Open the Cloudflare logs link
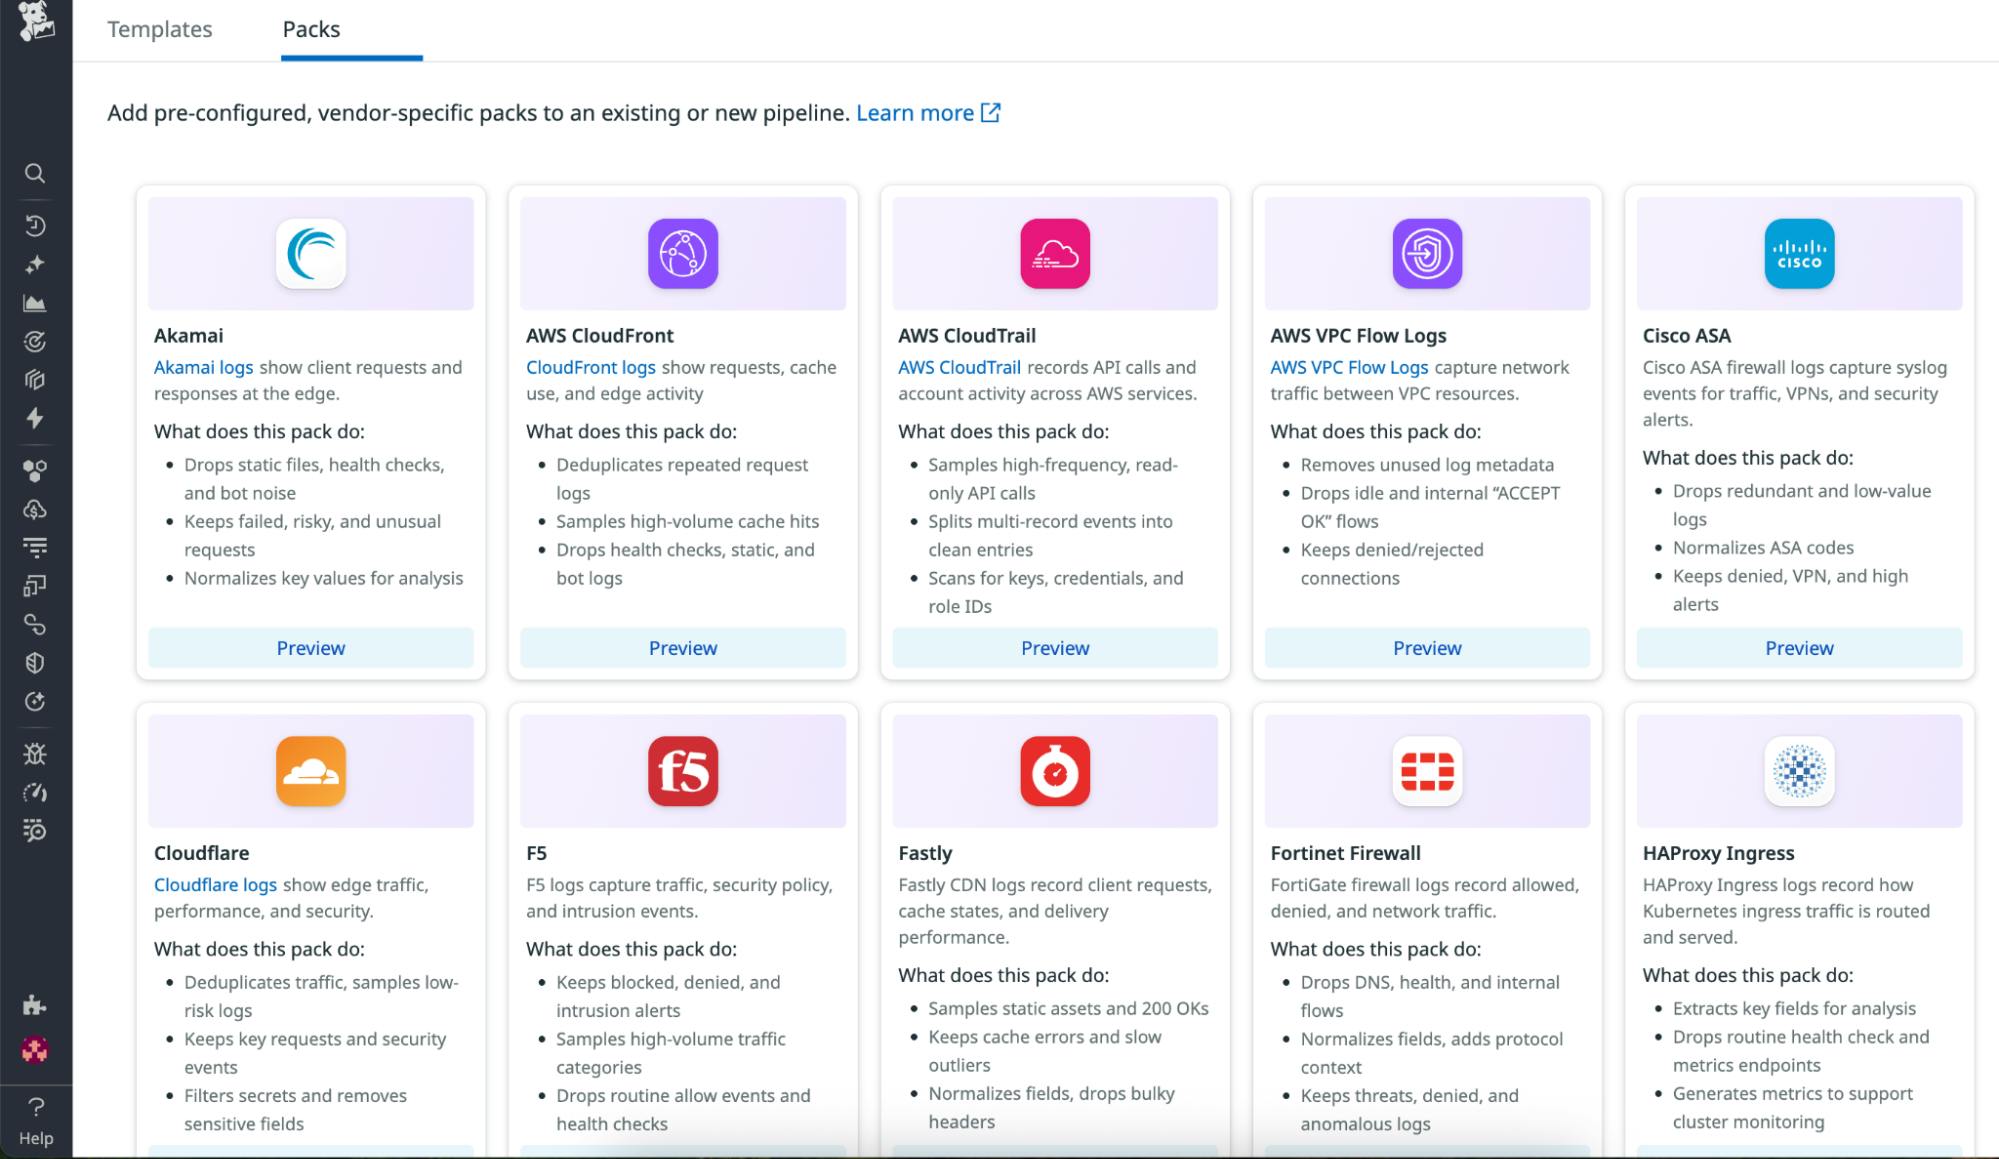Screen dimensions: 1999x1159 (215, 884)
